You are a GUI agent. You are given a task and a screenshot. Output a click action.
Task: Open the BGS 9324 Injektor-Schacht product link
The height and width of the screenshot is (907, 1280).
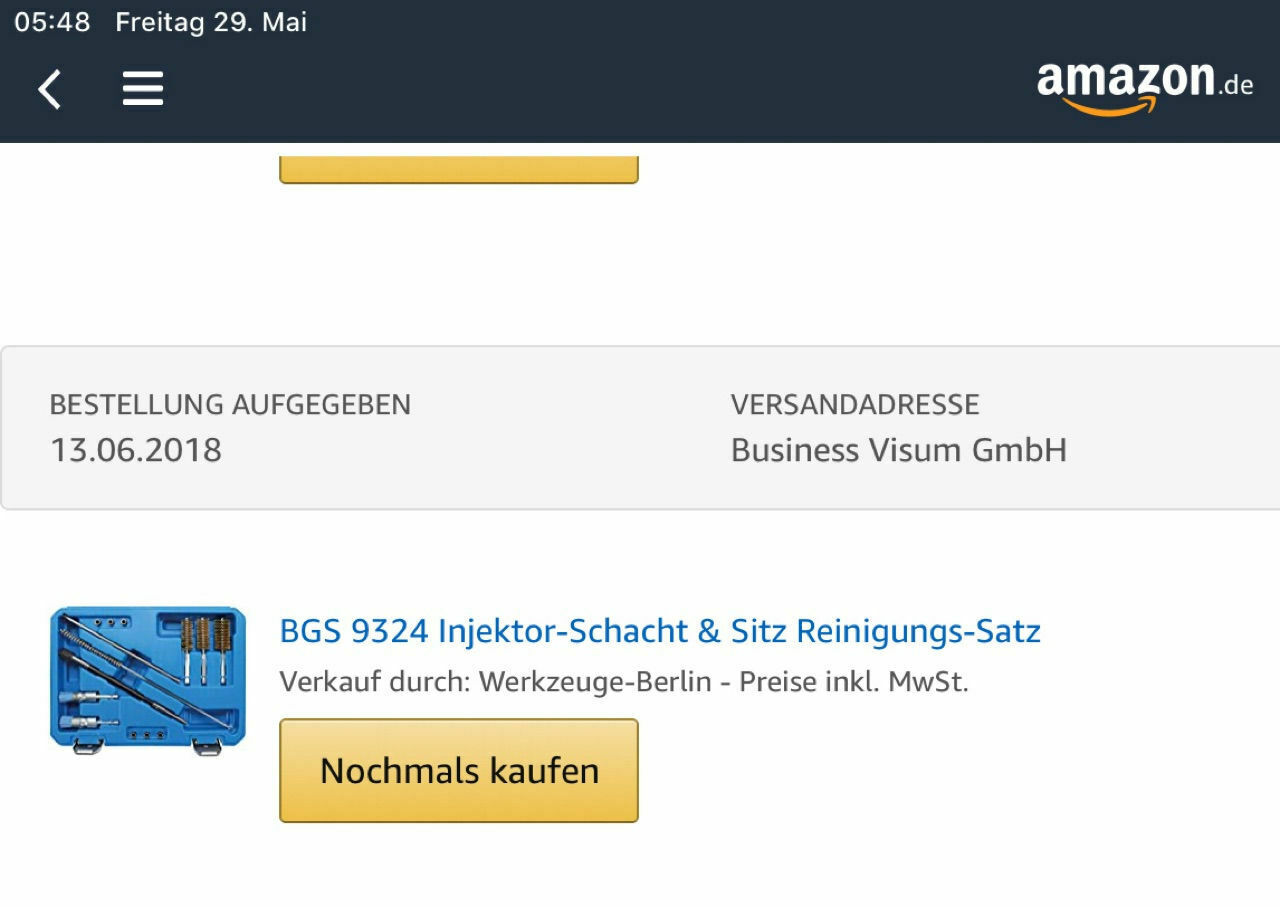pyautogui.click(x=660, y=631)
